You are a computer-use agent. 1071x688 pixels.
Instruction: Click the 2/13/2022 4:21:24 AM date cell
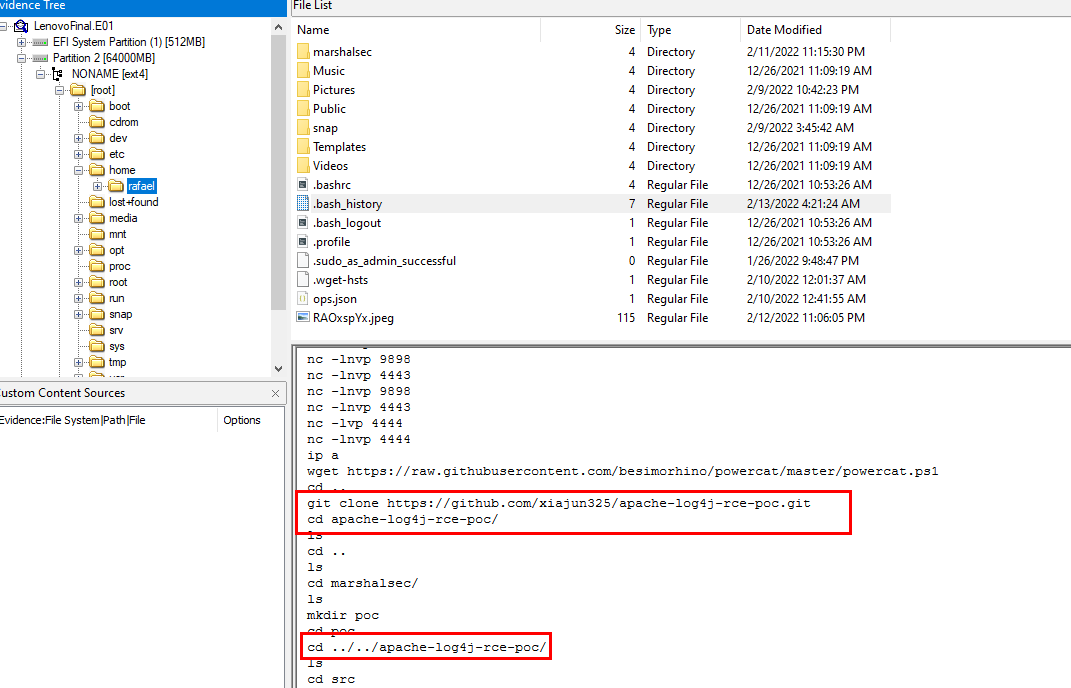(803, 204)
